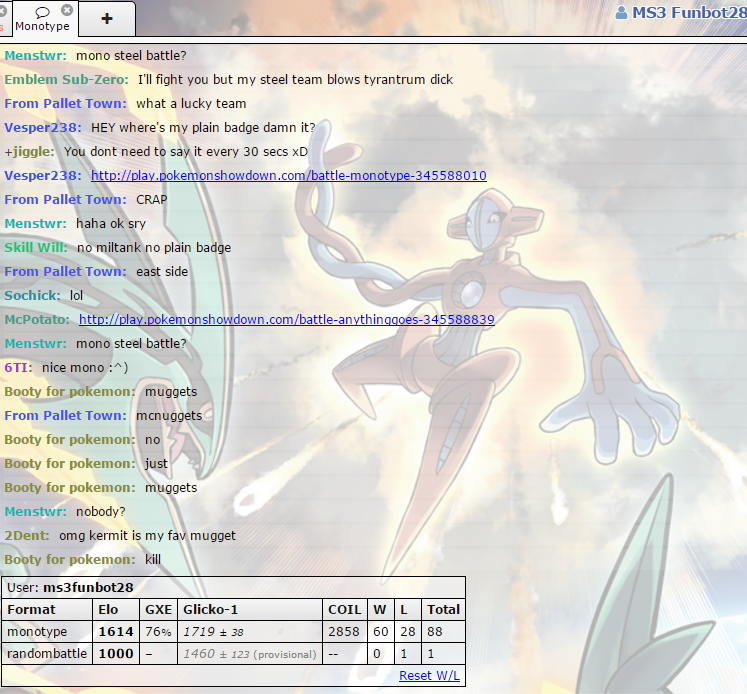Click Vesper238 on the plain badge message
Viewport: 747px width, 694px height.
[43, 128]
